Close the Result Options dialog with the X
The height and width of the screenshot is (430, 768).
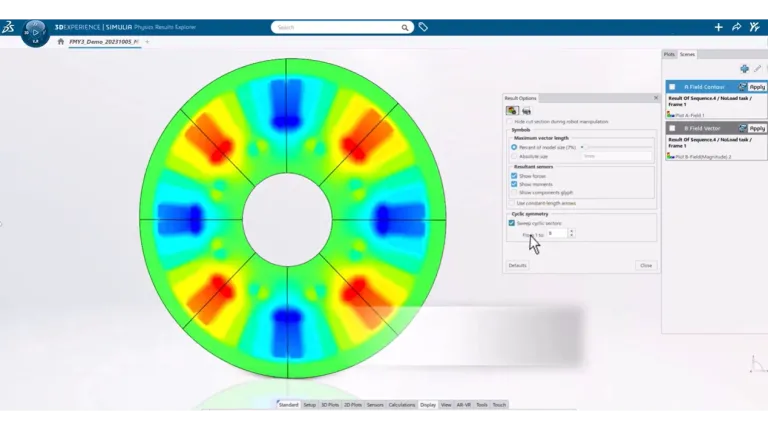pos(656,98)
